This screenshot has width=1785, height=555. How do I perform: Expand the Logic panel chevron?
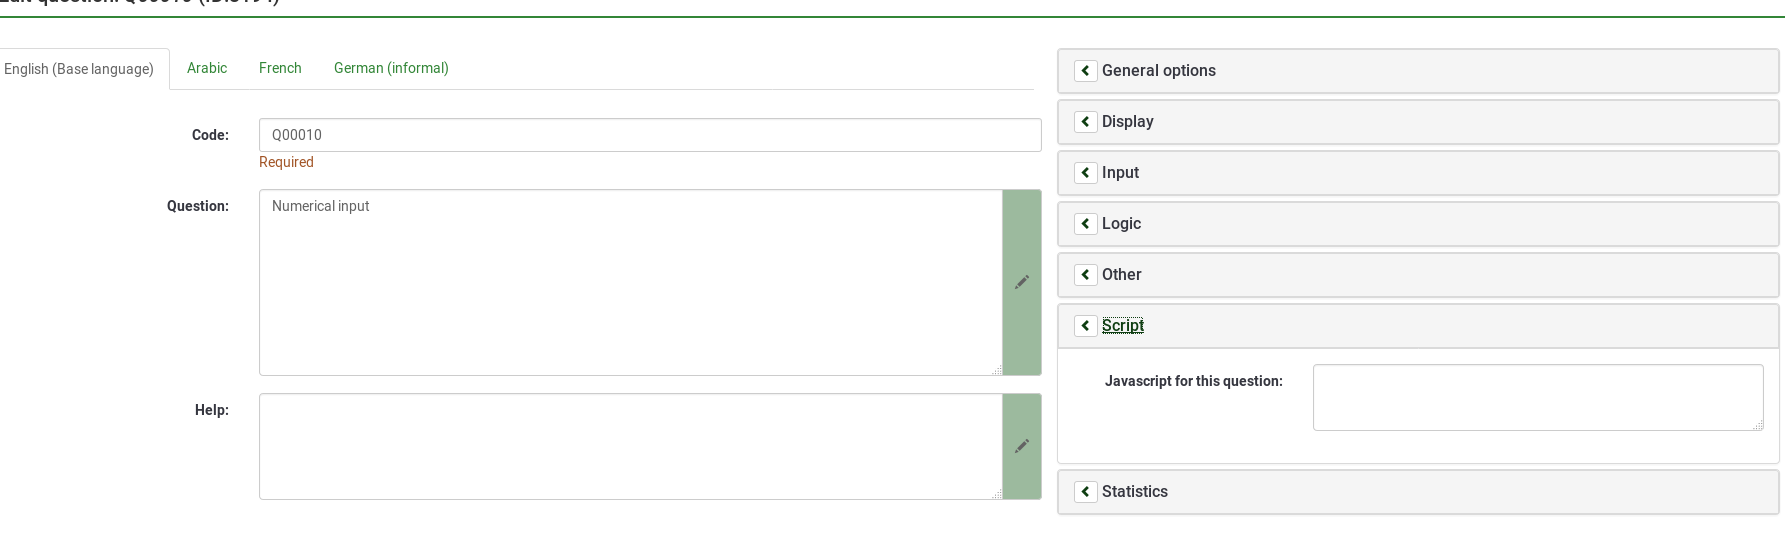(1085, 224)
